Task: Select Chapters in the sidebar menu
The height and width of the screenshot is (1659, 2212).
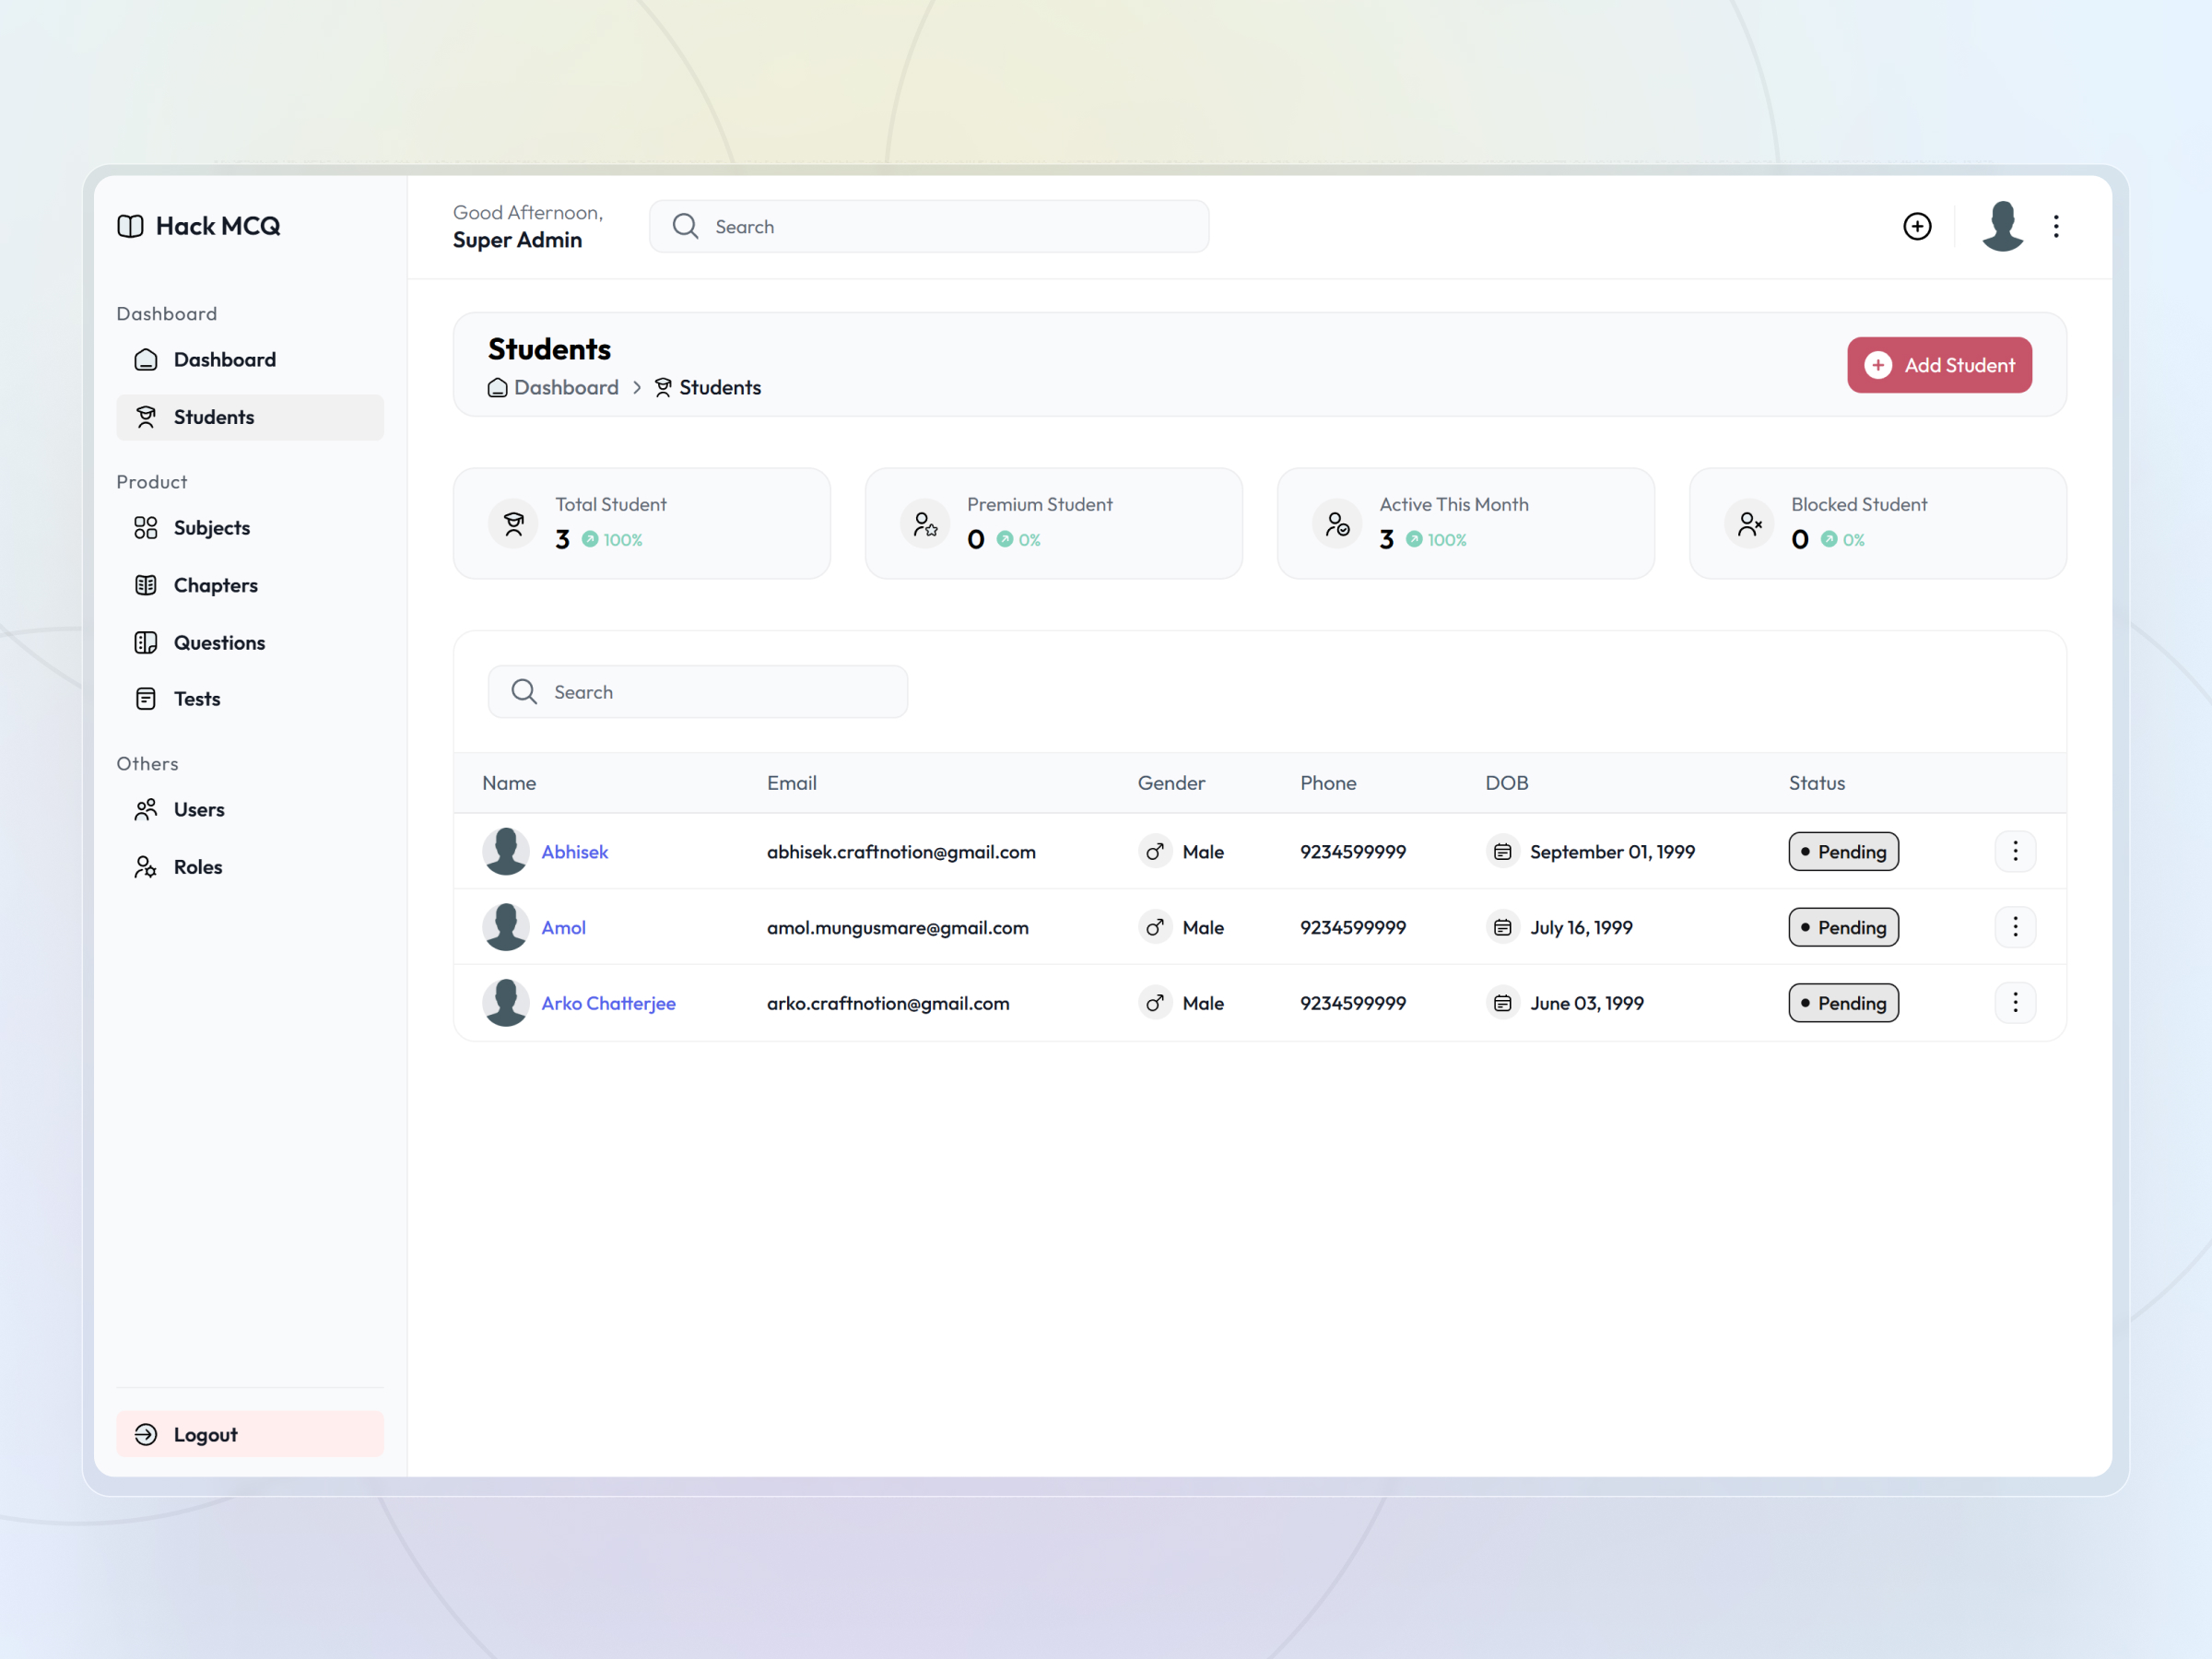Action: [216, 585]
